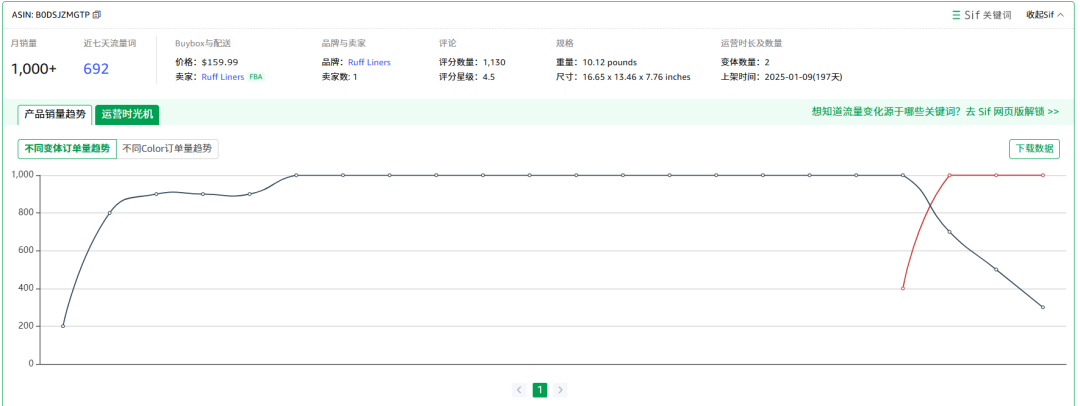The width and height of the screenshot is (1080, 406).
Task: Click the collapse chevron next to 收起Sif
Action: click(1060, 14)
